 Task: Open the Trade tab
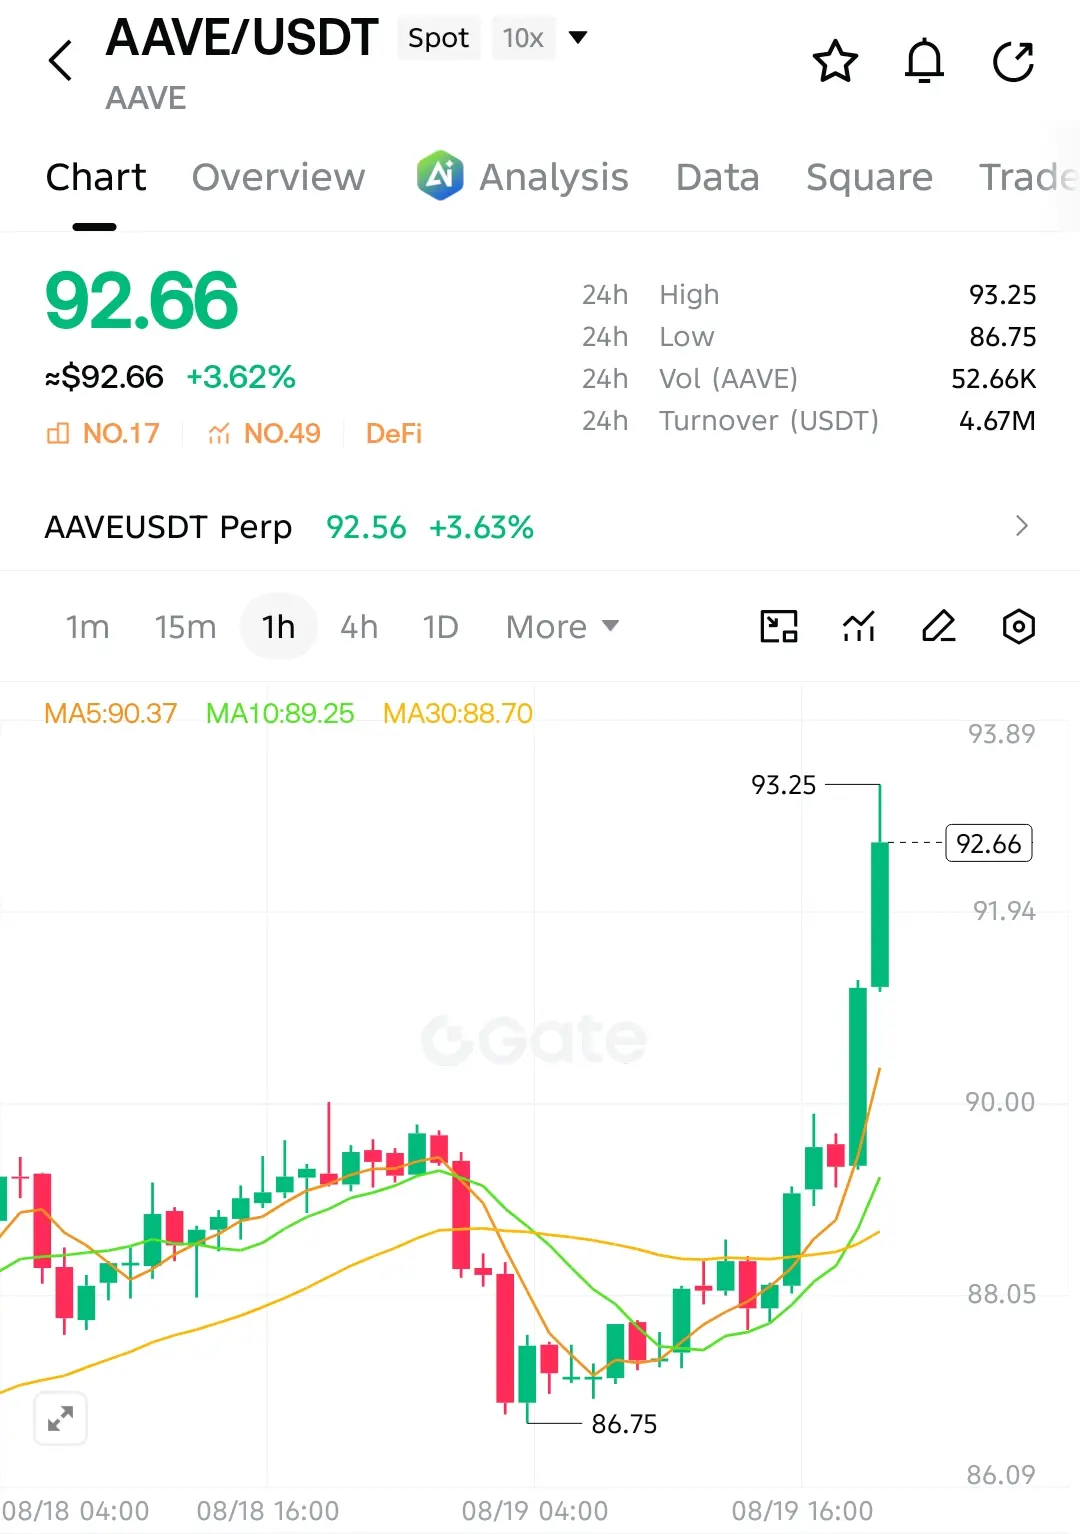pyautogui.click(x=1028, y=177)
